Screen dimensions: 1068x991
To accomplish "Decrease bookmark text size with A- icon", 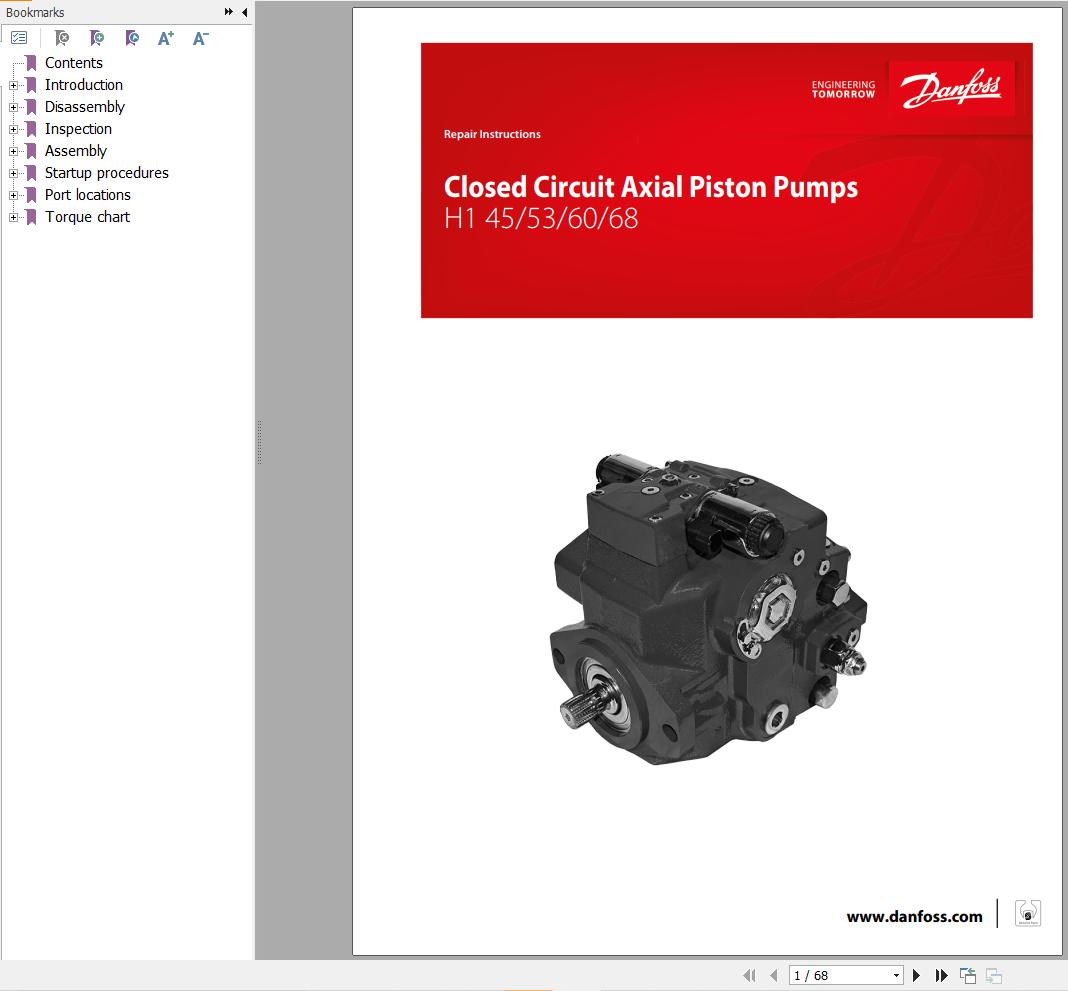I will coord(199,38).
